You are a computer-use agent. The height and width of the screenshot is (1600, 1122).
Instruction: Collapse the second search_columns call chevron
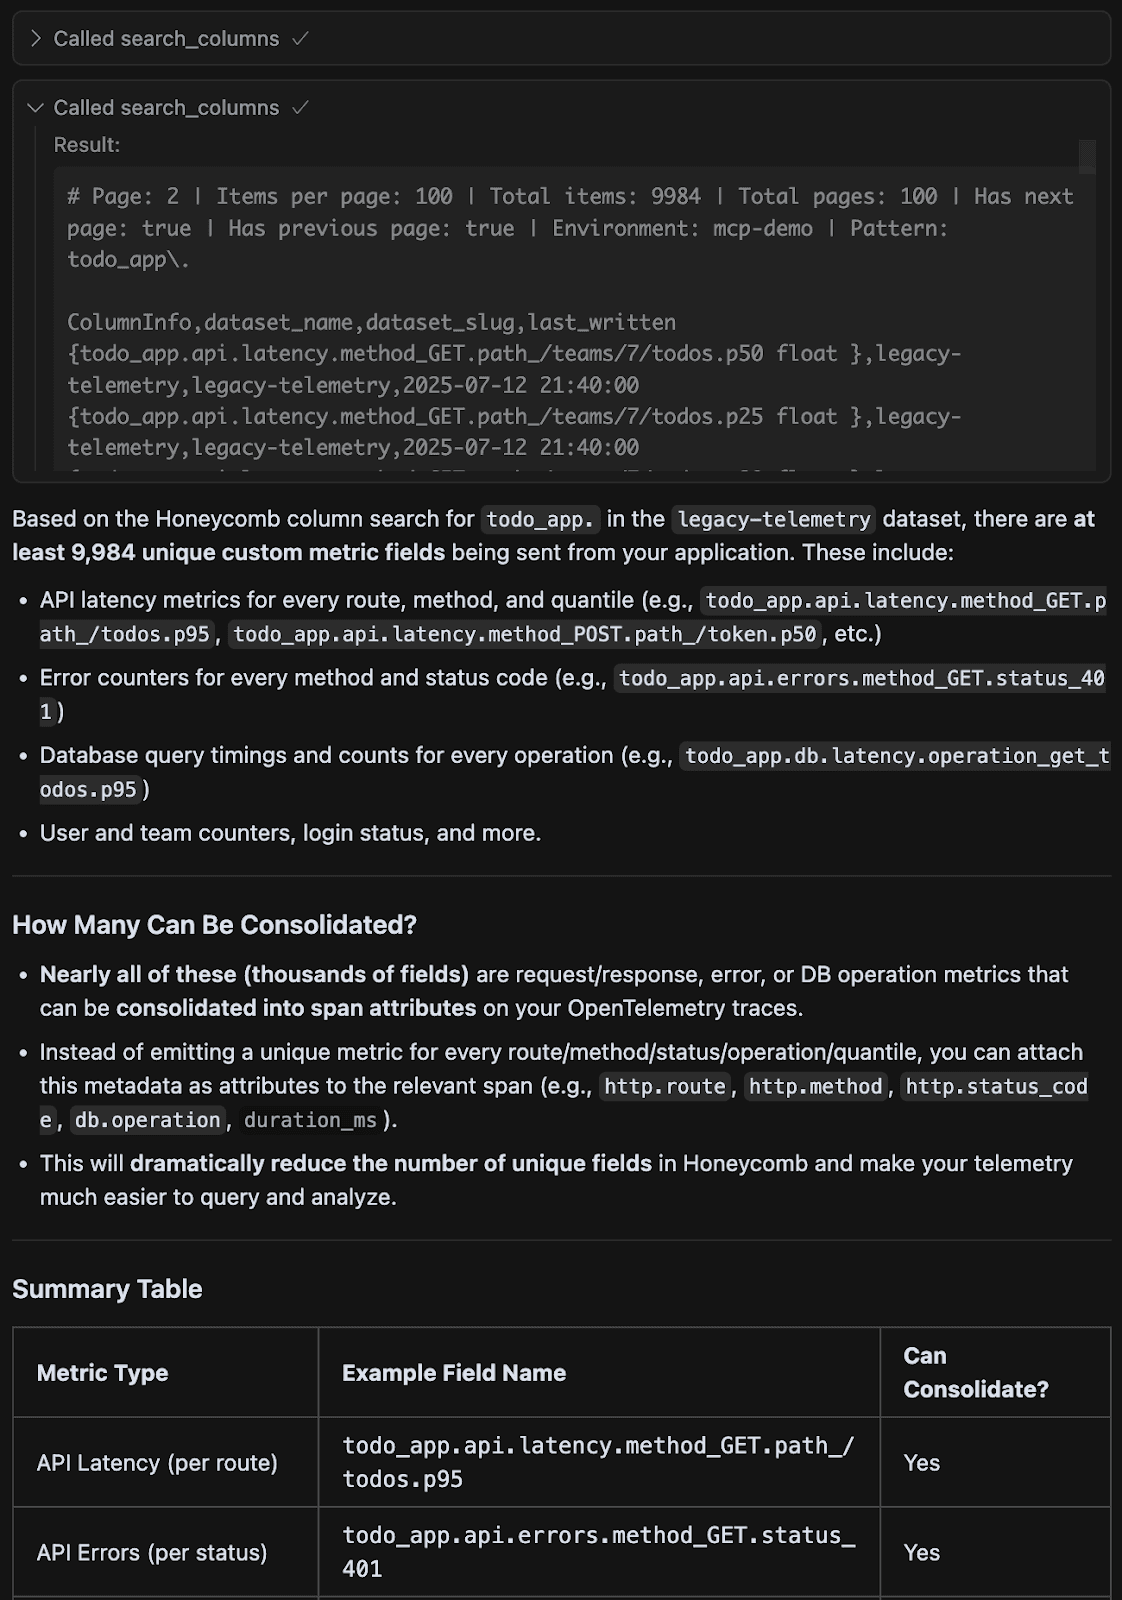point(36,108)
